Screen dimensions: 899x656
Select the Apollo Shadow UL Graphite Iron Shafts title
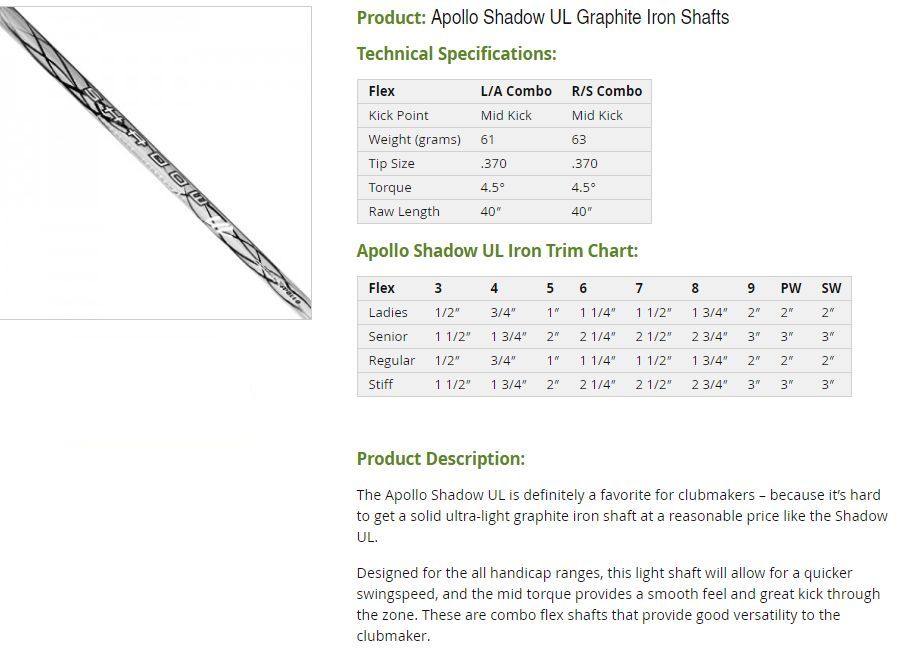tap(580, 17)
